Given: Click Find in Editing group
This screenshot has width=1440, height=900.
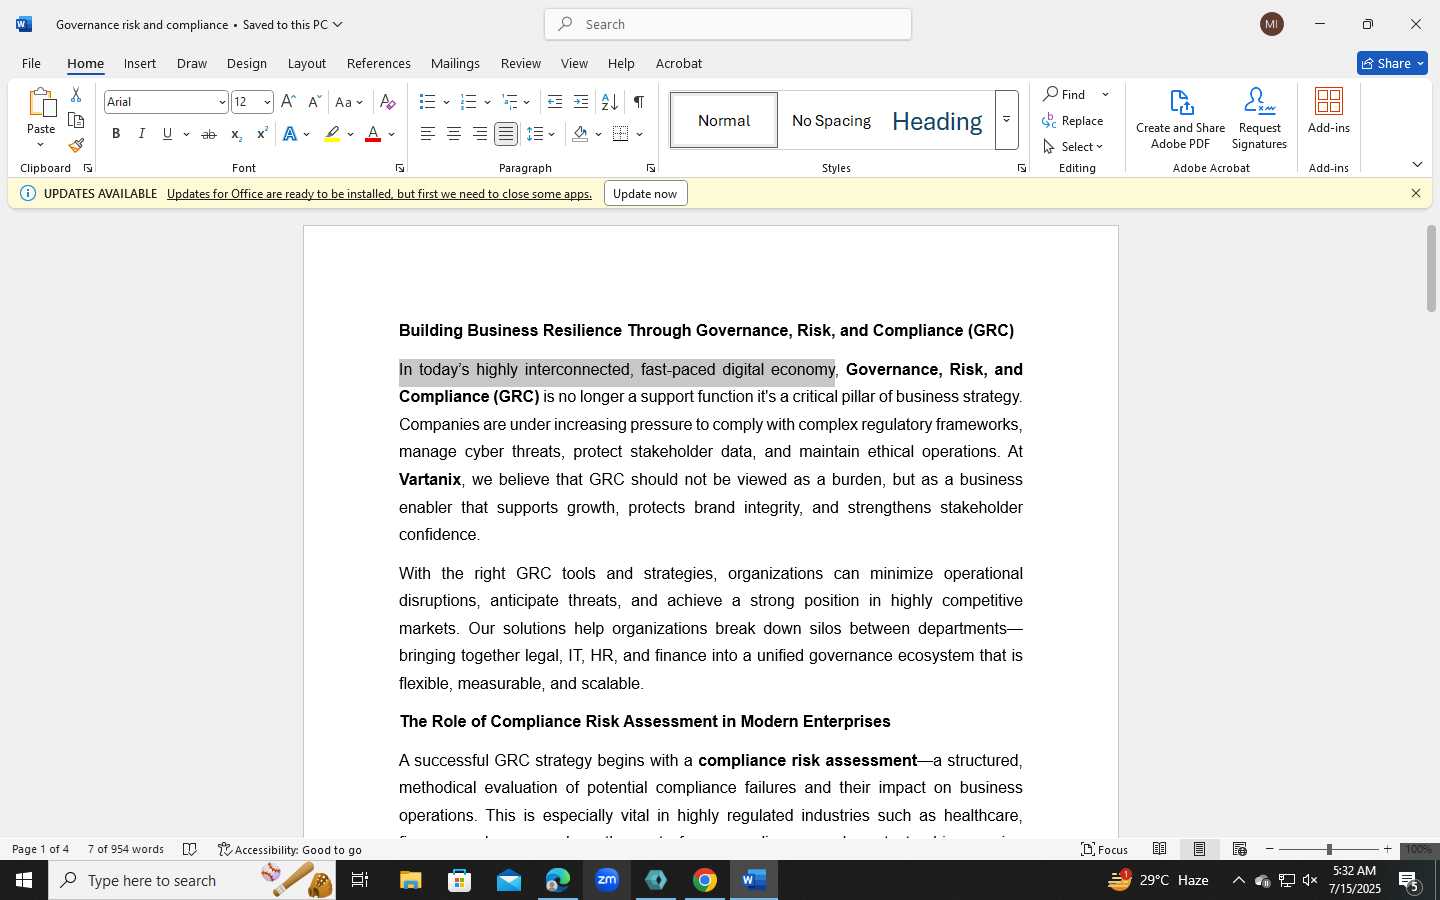Looking at the screenshot, I should point(1066,94).
